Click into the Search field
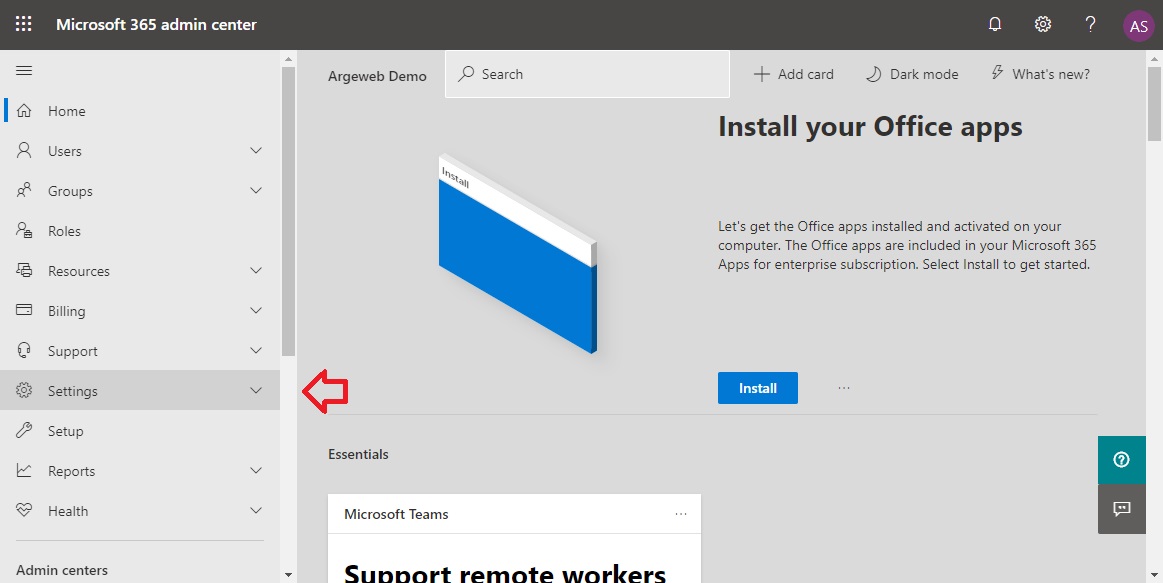The height and width of the screenshot is (583, 1163). point(587,74)
